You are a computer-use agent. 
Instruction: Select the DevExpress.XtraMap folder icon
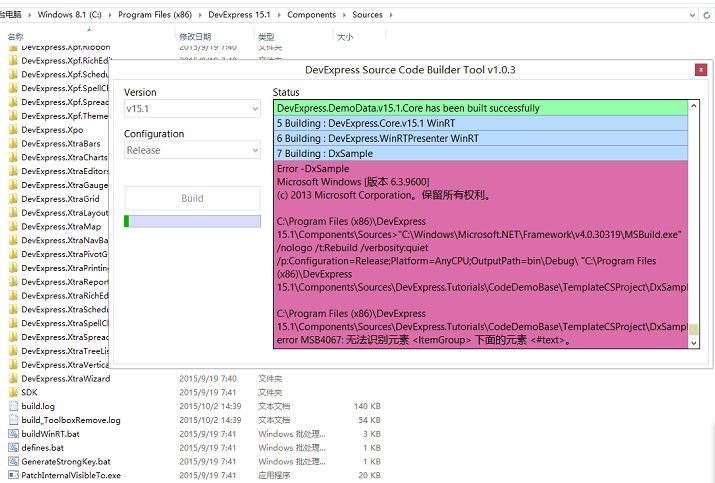click(x=13, y=226)
